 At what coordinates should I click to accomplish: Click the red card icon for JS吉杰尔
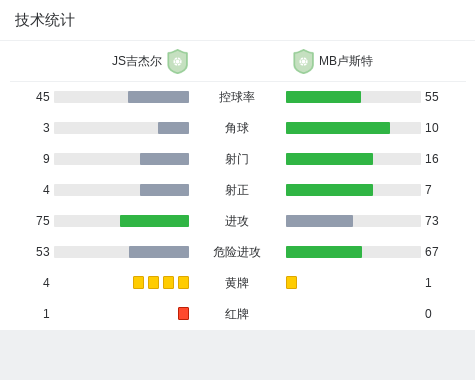tap(183, 313)
